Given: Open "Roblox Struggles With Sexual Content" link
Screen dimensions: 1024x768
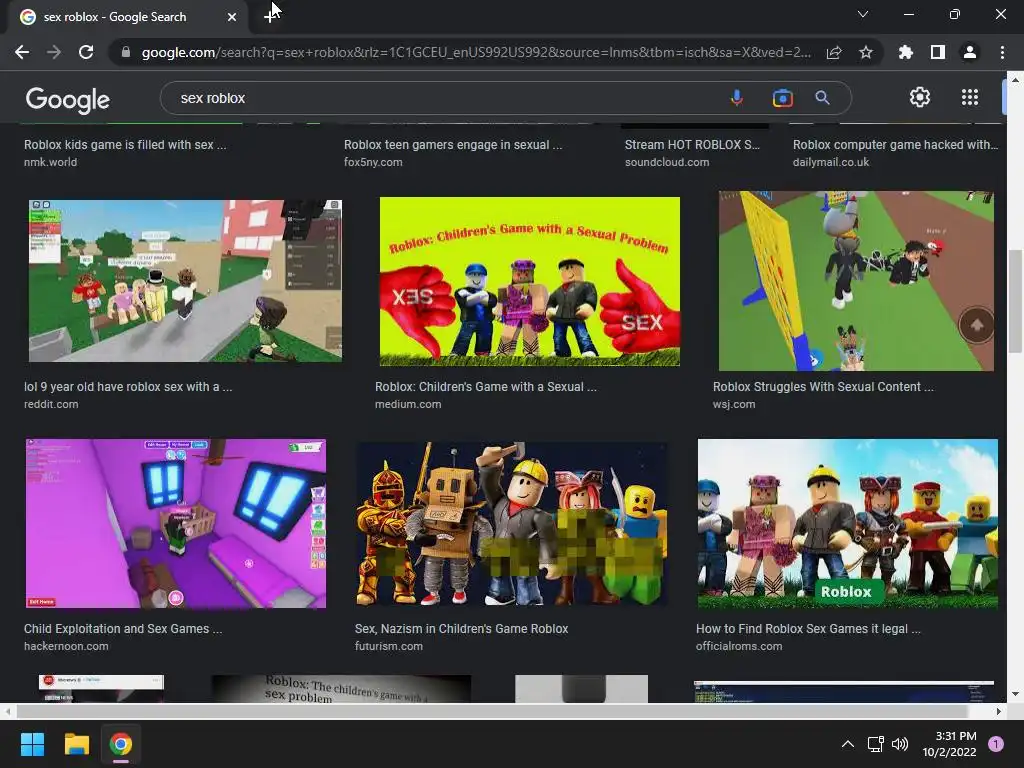Looking at the screenshot, I should tap(823, 387).
